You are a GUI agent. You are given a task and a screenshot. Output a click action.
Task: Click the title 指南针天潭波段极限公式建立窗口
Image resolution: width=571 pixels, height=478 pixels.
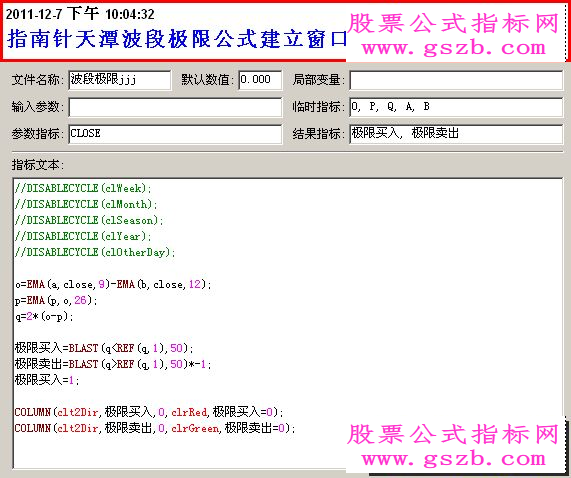click(177, 39)
